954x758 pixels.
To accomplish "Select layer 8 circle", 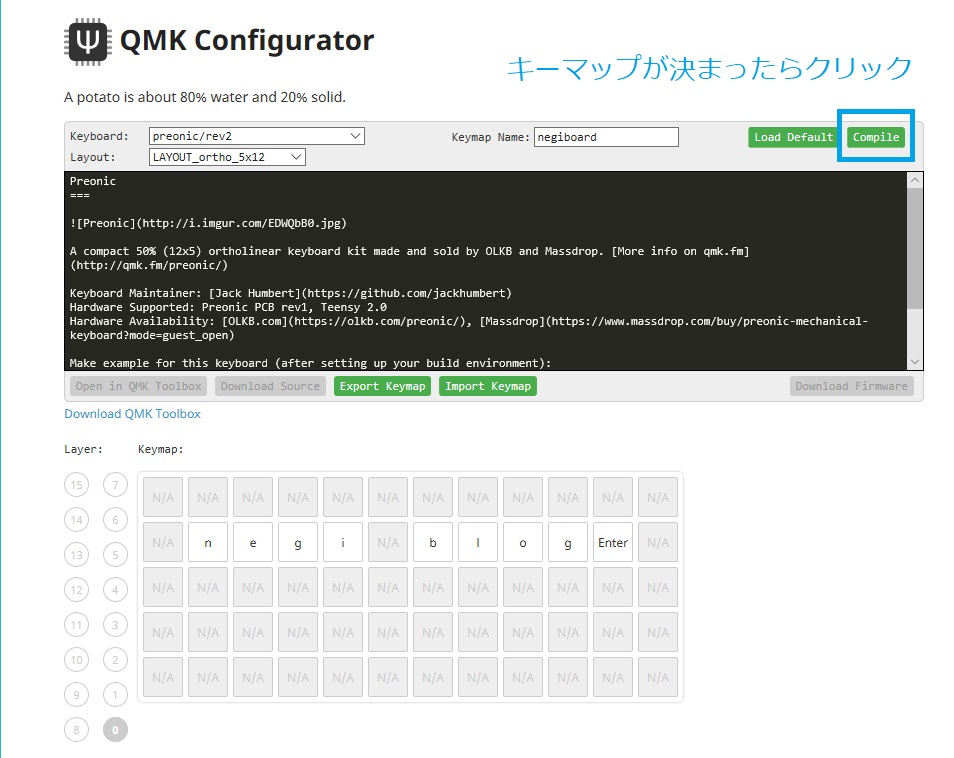I will pos(76,730).
